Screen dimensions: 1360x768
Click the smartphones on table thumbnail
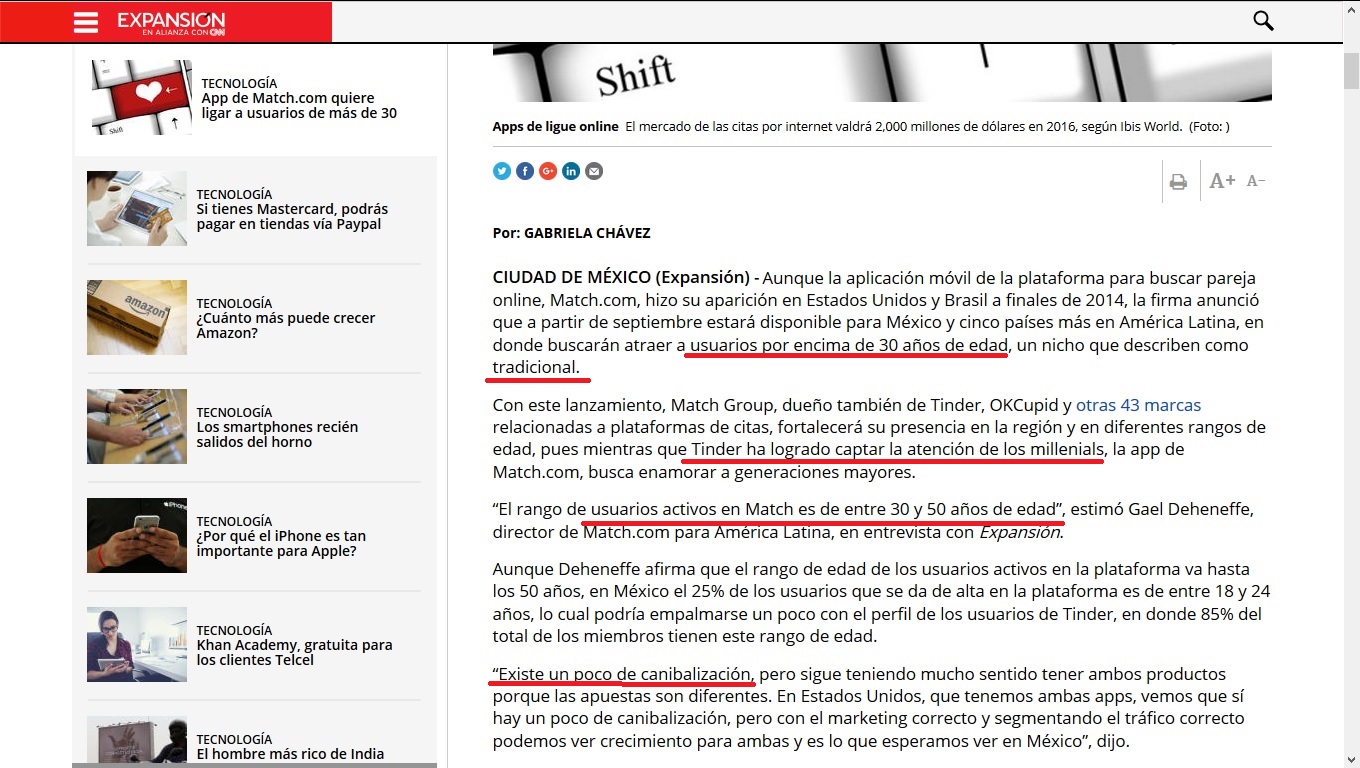point(137,426)
